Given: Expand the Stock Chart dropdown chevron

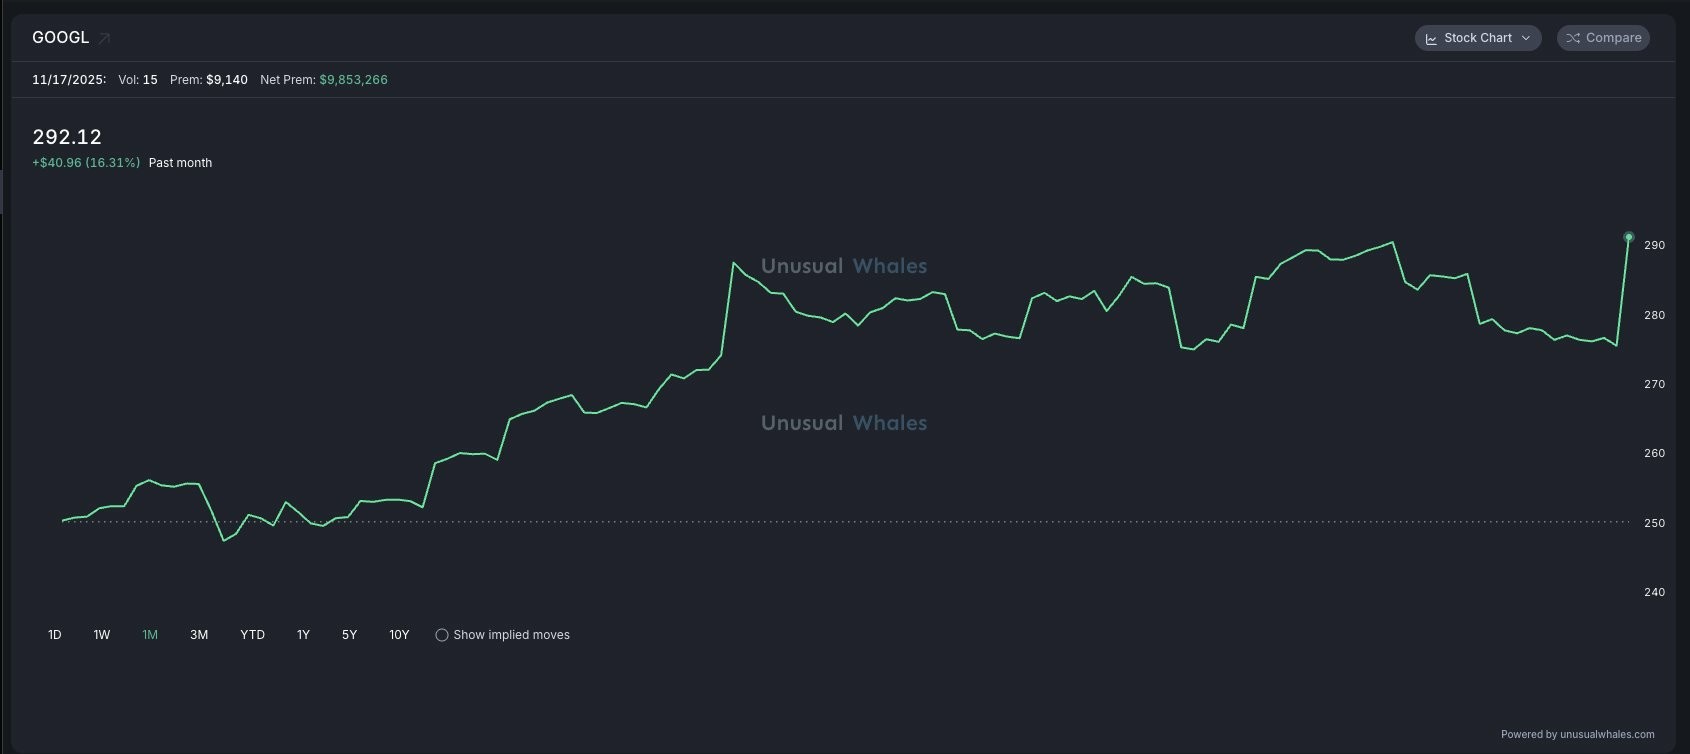Looking at the screenshot, I should pos(1526,38).
